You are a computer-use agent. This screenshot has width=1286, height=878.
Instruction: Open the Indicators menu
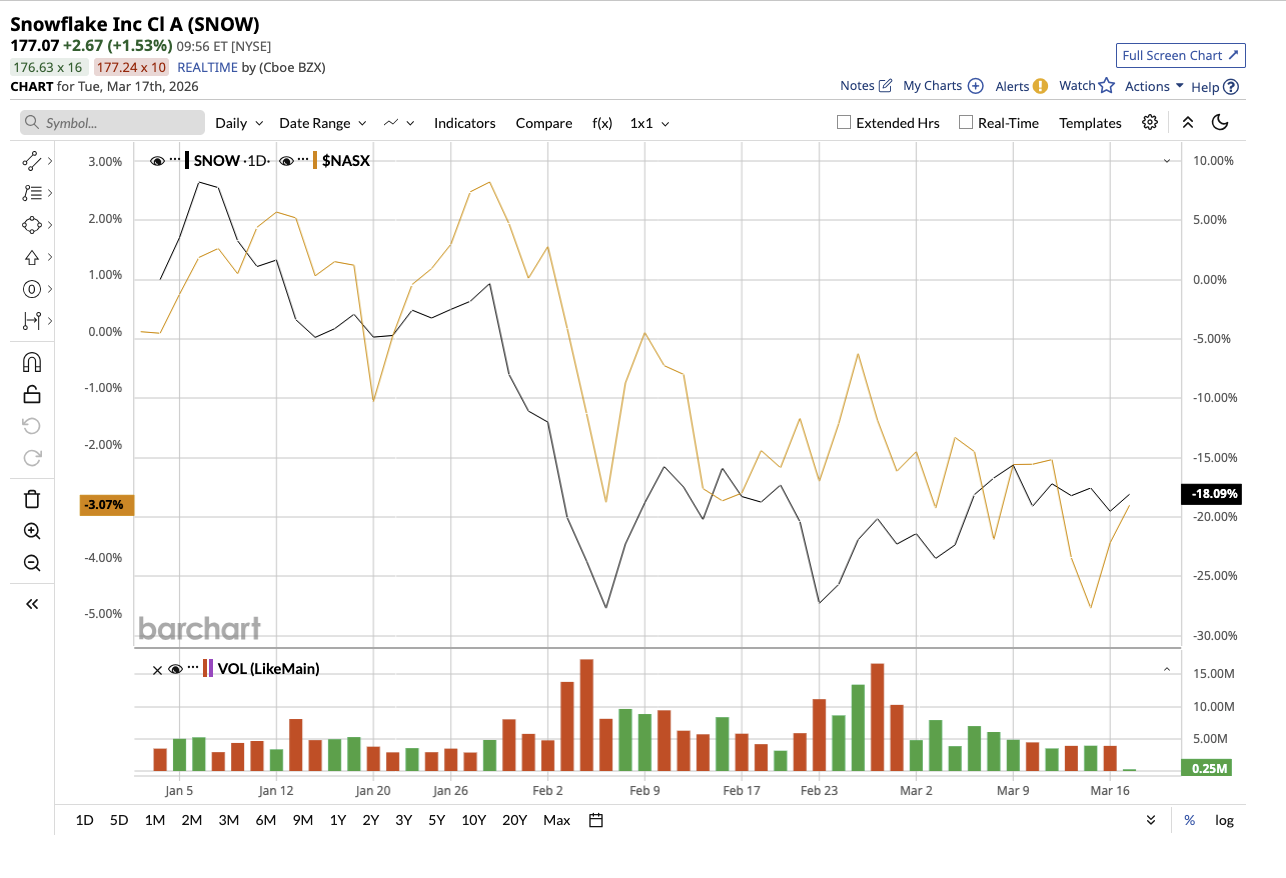point(465,123)
